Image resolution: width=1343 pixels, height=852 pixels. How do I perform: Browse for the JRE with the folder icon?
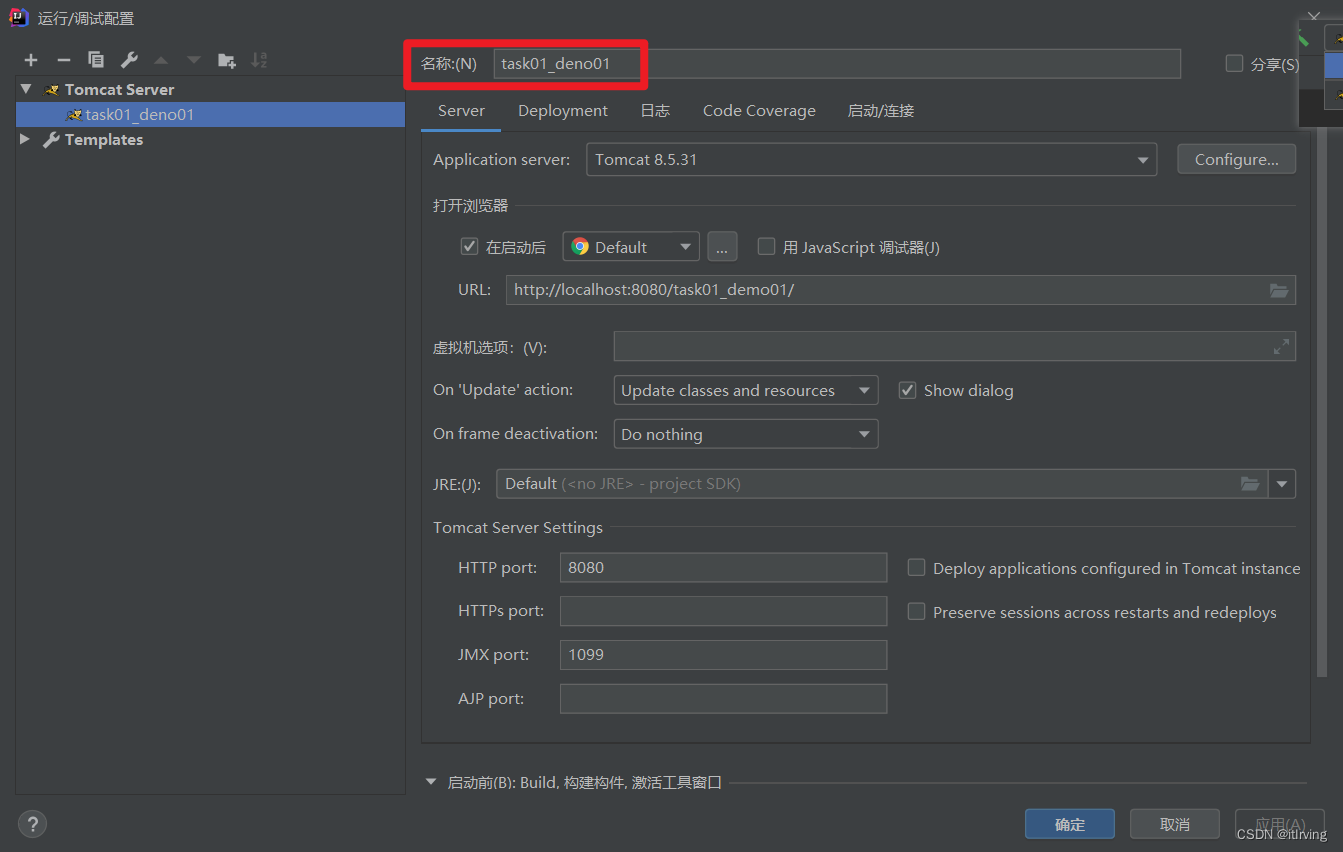point(1250,484)
